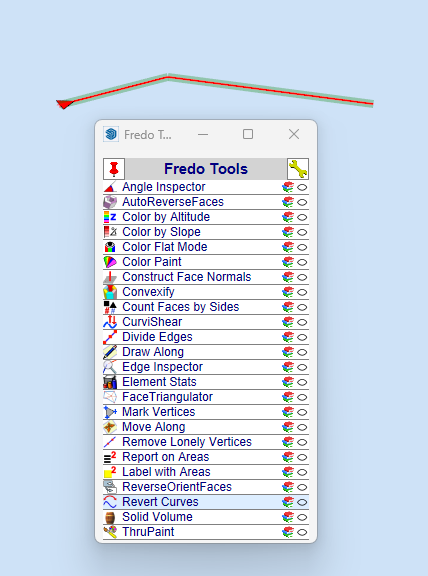Viewport: 428px width, 576px height.
Task: Click the Color Flat Mode icon
Action: click(110, 247)
